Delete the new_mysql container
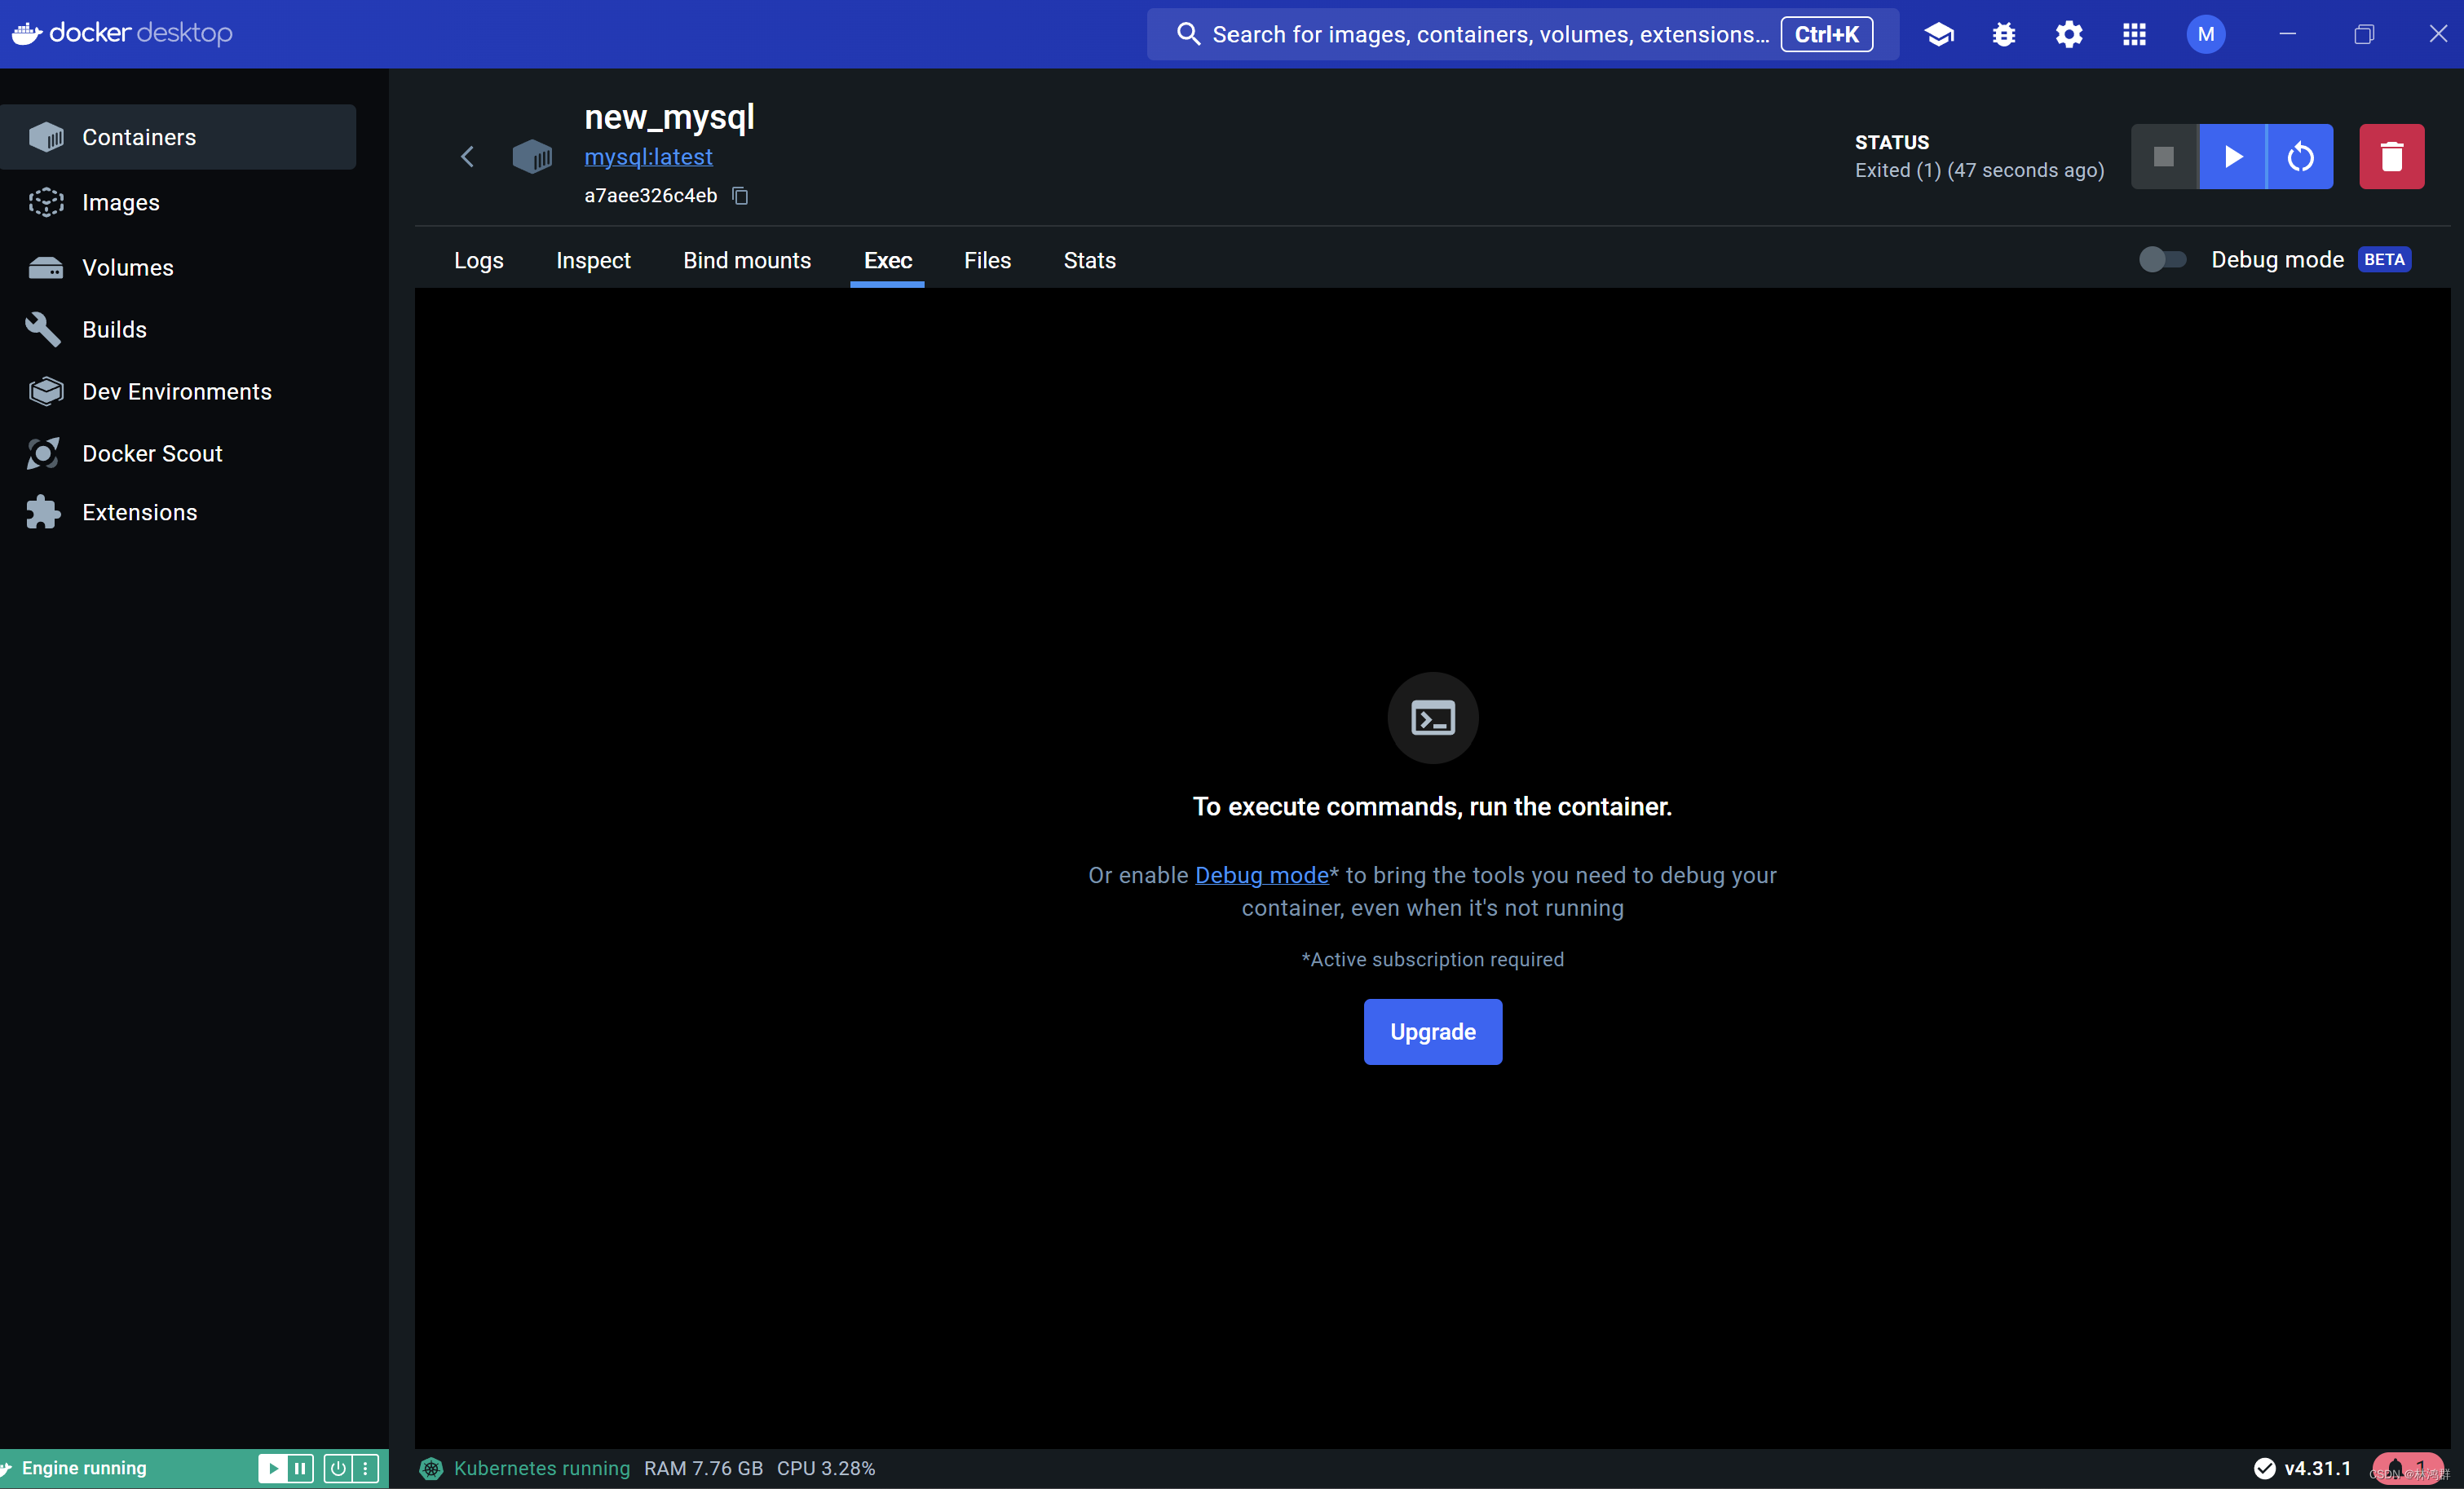The width and height of the screenshot is (2464, 1489). 2392,156
